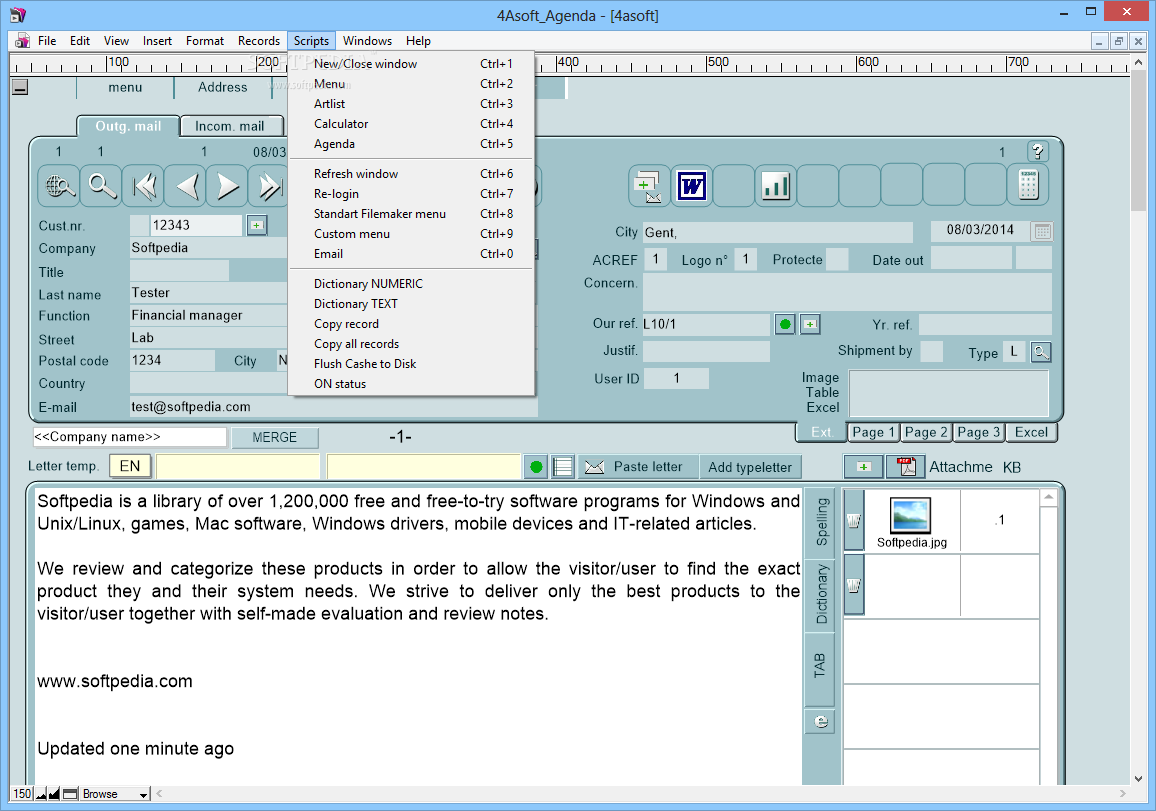
Task: Switch to the Incom. mail tab
Action: (x=229, y=126)
